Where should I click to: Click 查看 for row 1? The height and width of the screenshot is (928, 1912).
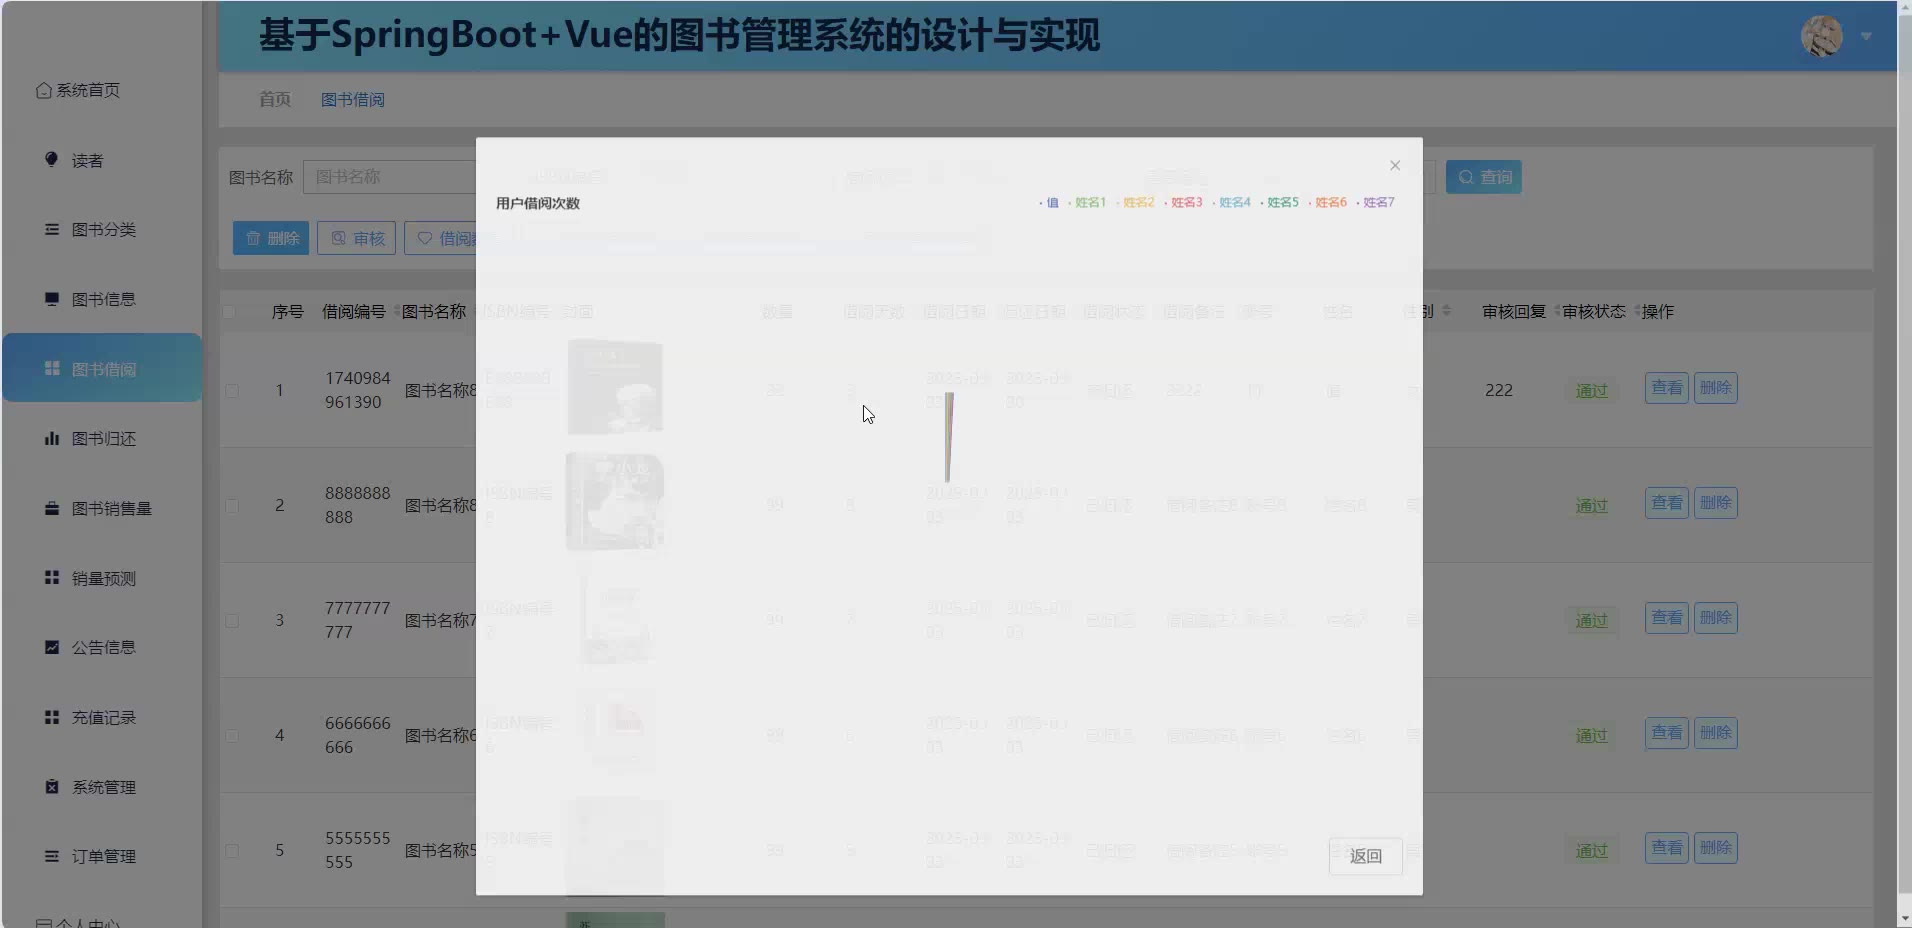click(1667, 388)
